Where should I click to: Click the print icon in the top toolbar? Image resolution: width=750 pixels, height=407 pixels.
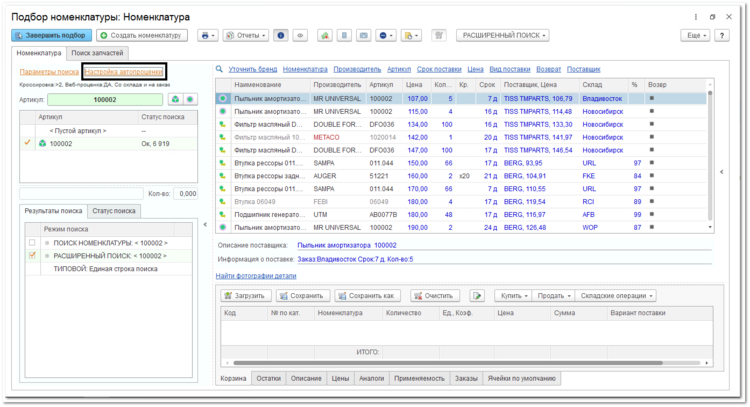pyautogui.click(x=208, y=35)
